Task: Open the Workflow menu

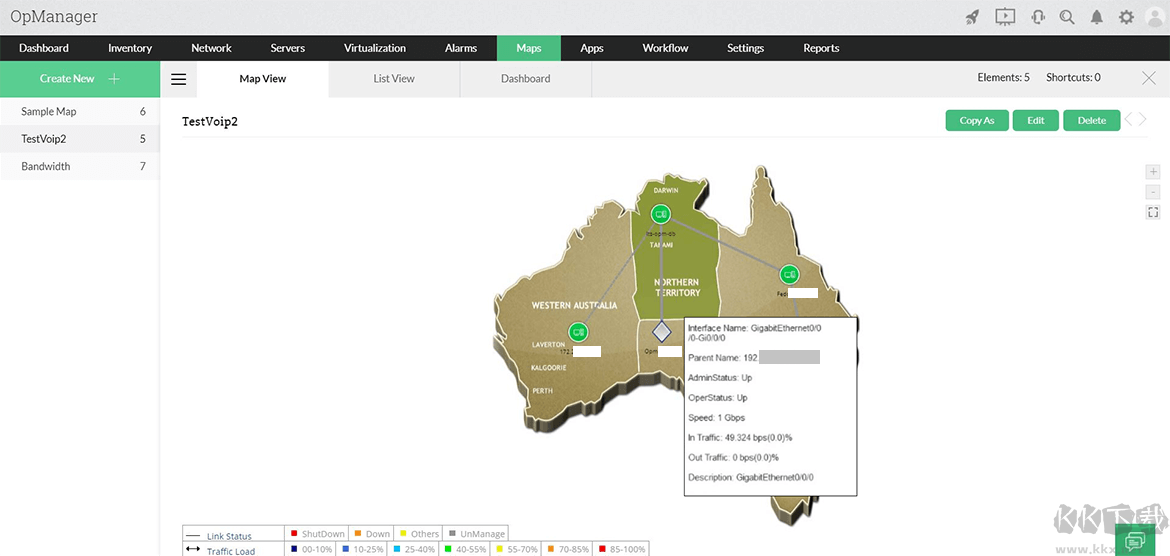Action: (666, 48)
